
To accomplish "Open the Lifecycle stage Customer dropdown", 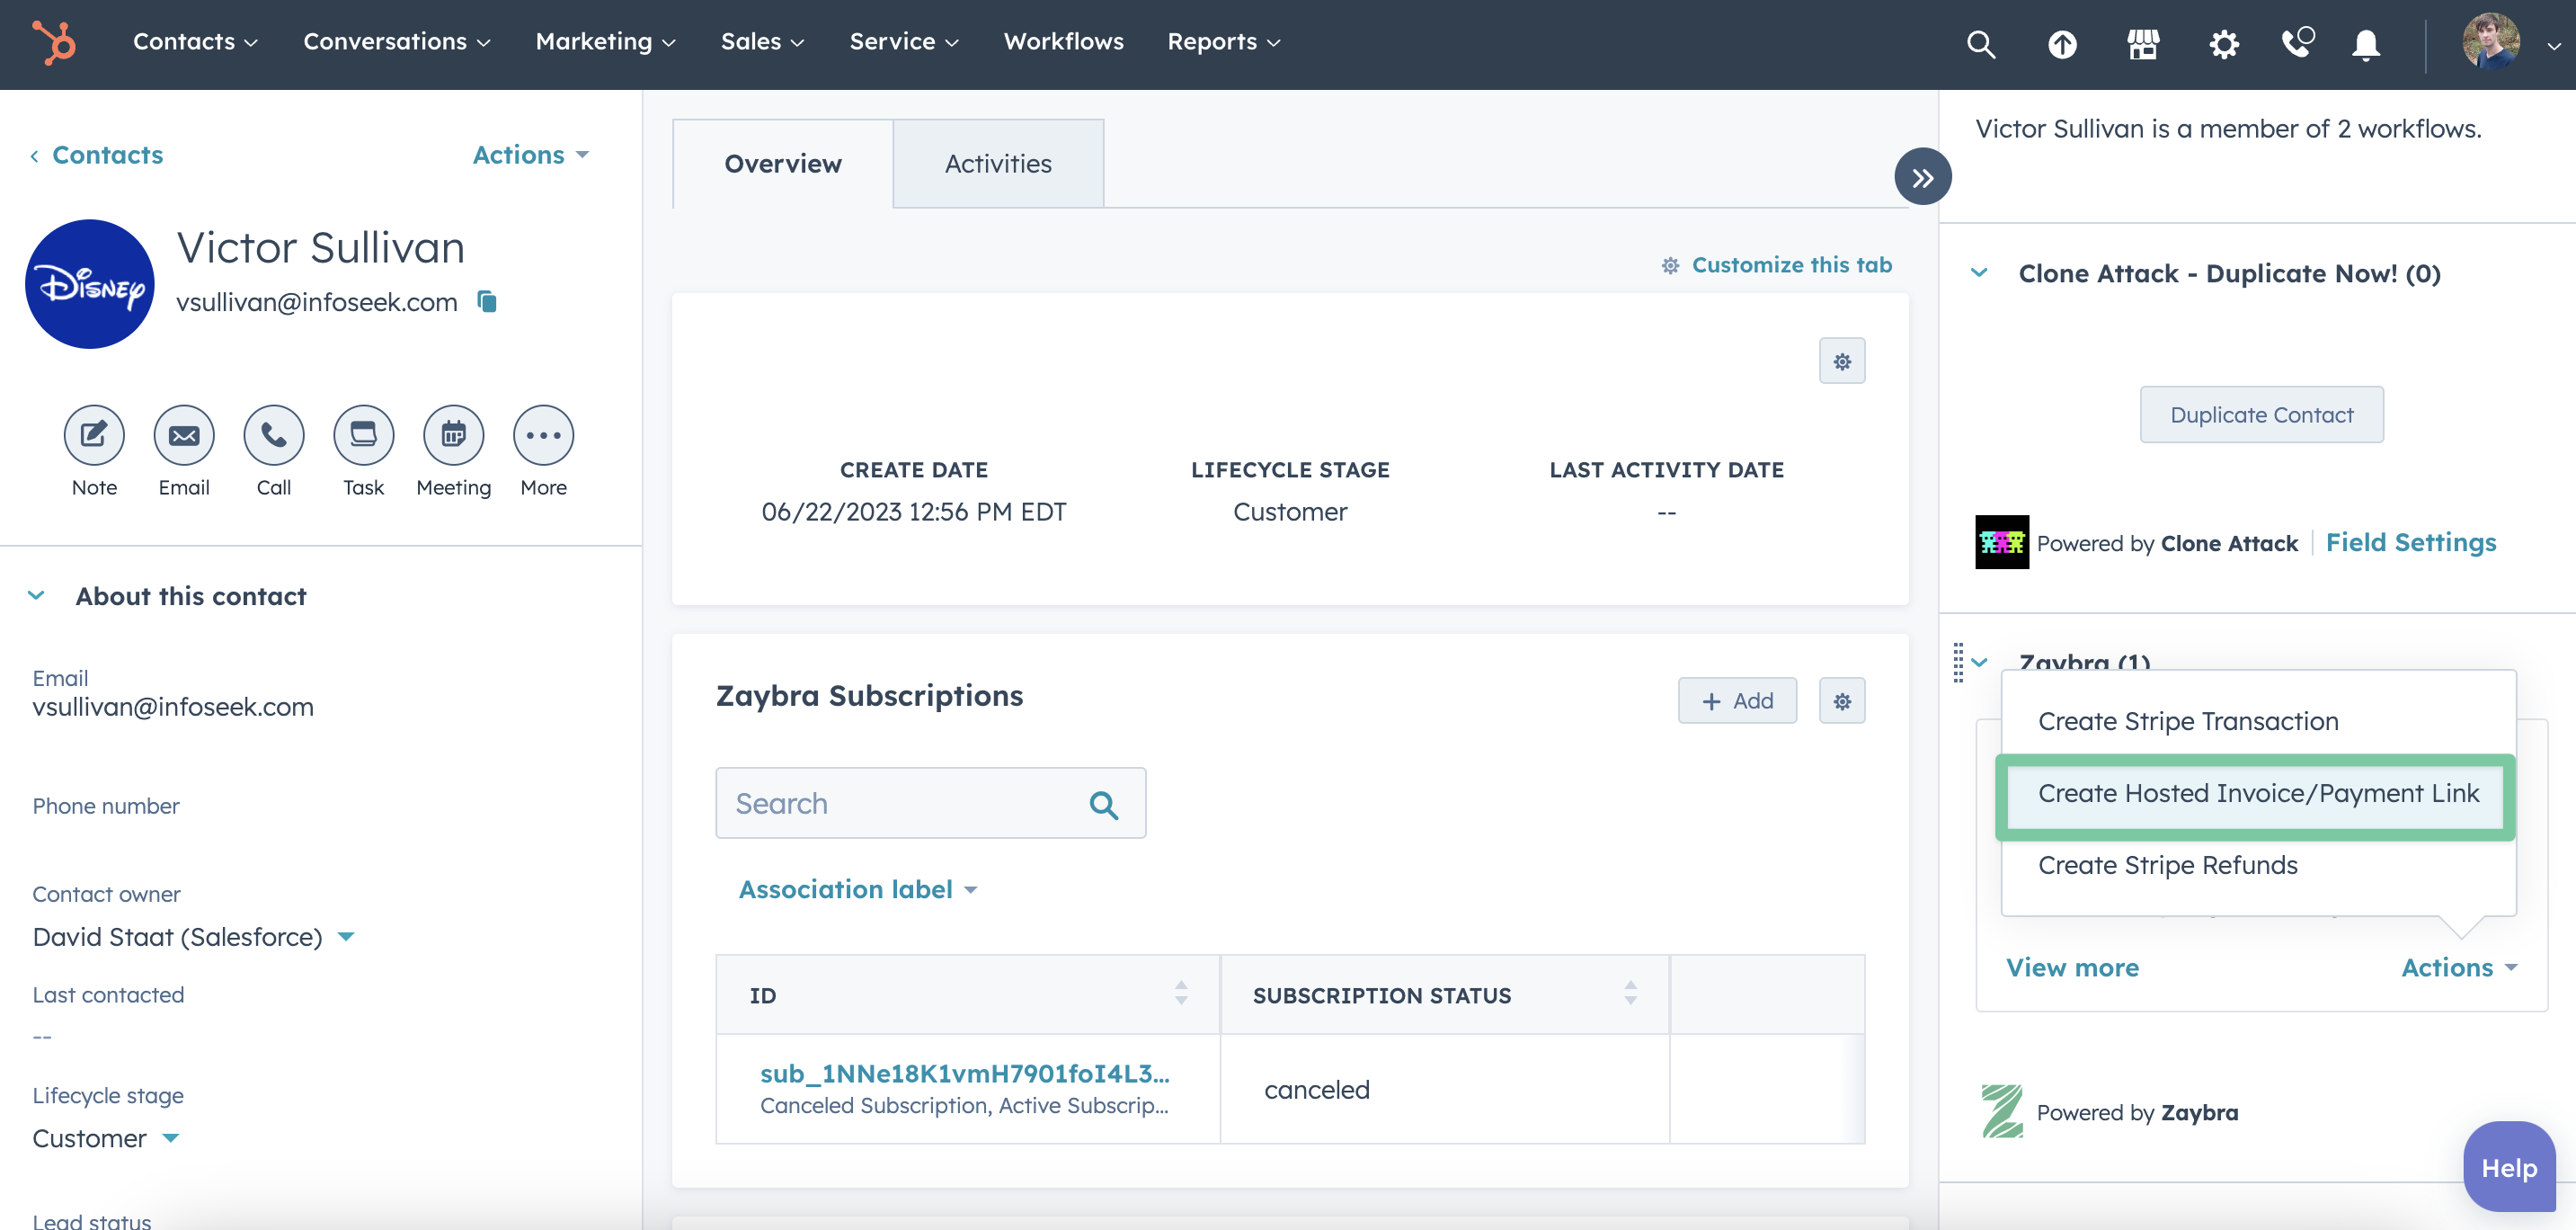I will (x=105, y=1138).
